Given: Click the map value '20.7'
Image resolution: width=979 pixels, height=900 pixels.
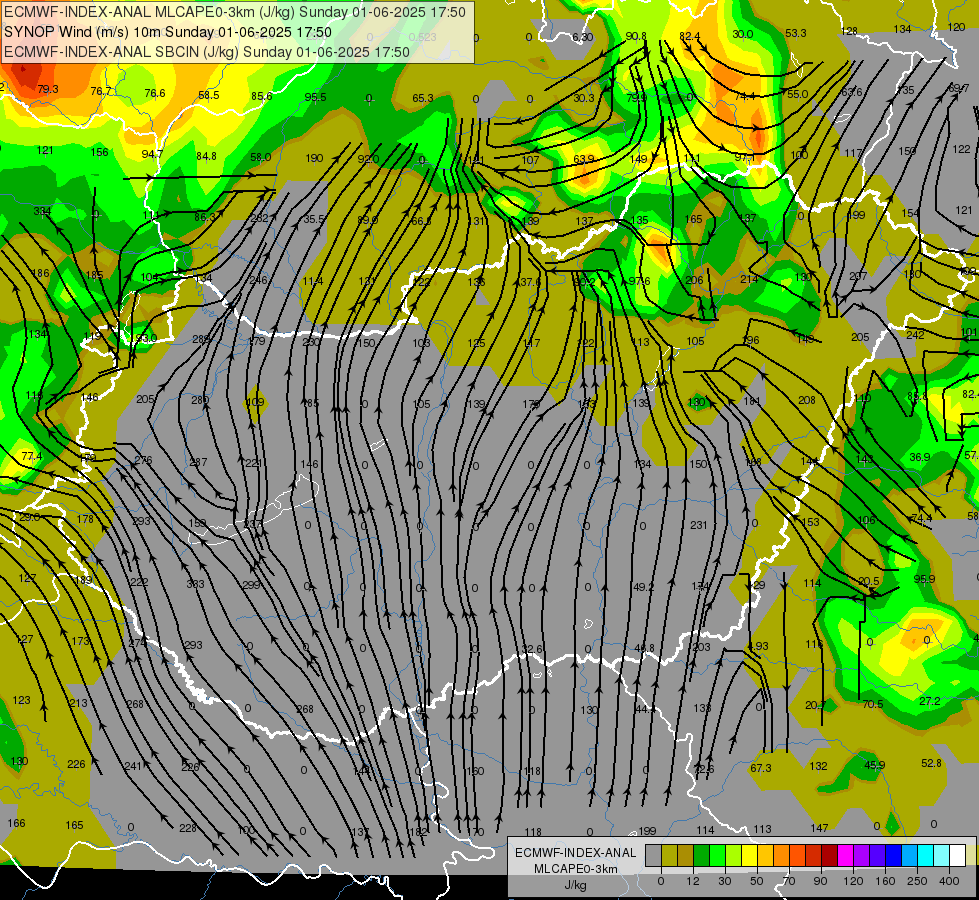Looking at the screenshot, I should coord(815,705).
